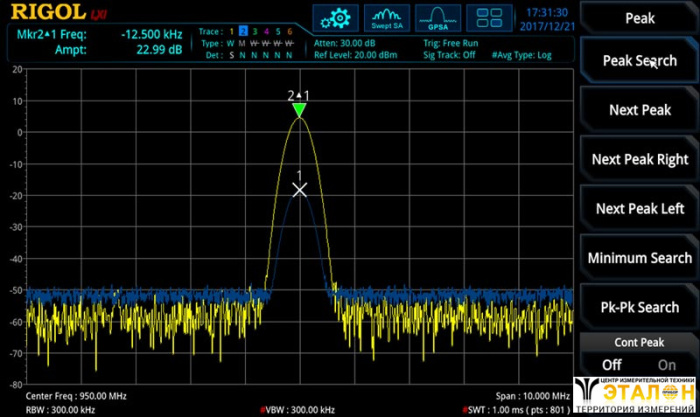Viewport: 700px width, 417px height.
Task: Open the Peak menu header
Action: pyautogui.click(x=639, y=18)
